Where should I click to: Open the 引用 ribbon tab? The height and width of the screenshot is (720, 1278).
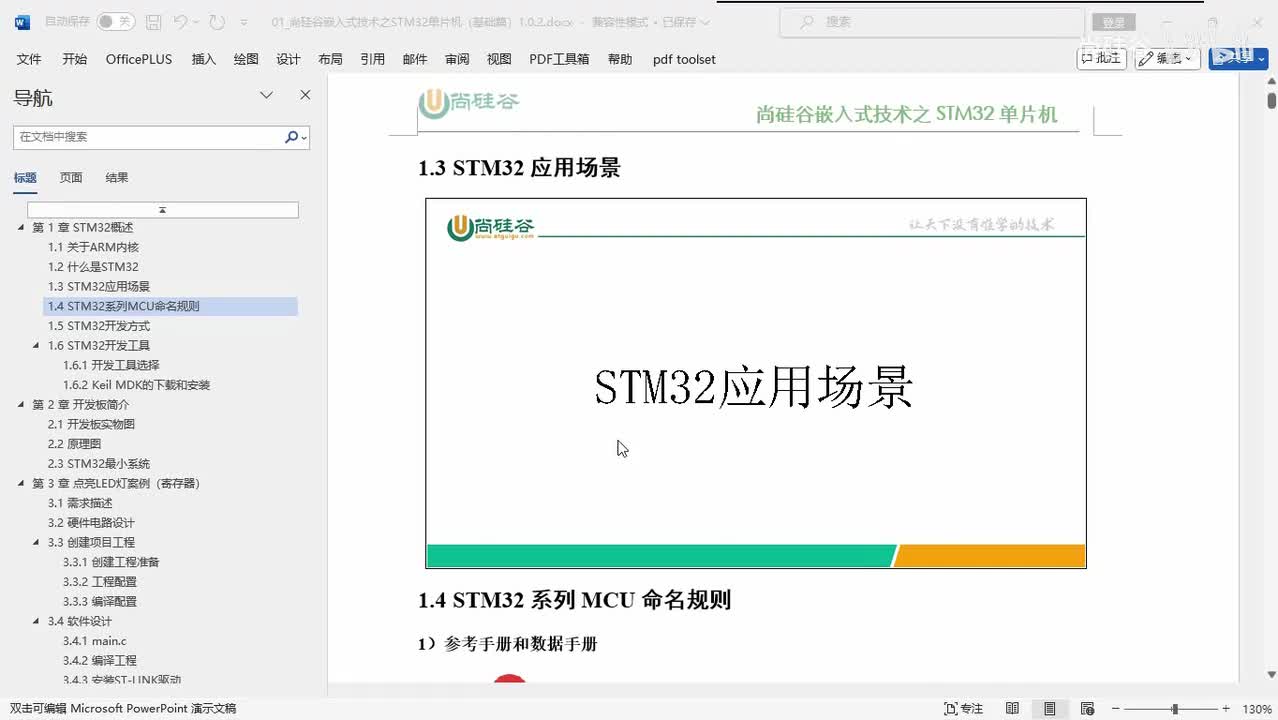373,59
